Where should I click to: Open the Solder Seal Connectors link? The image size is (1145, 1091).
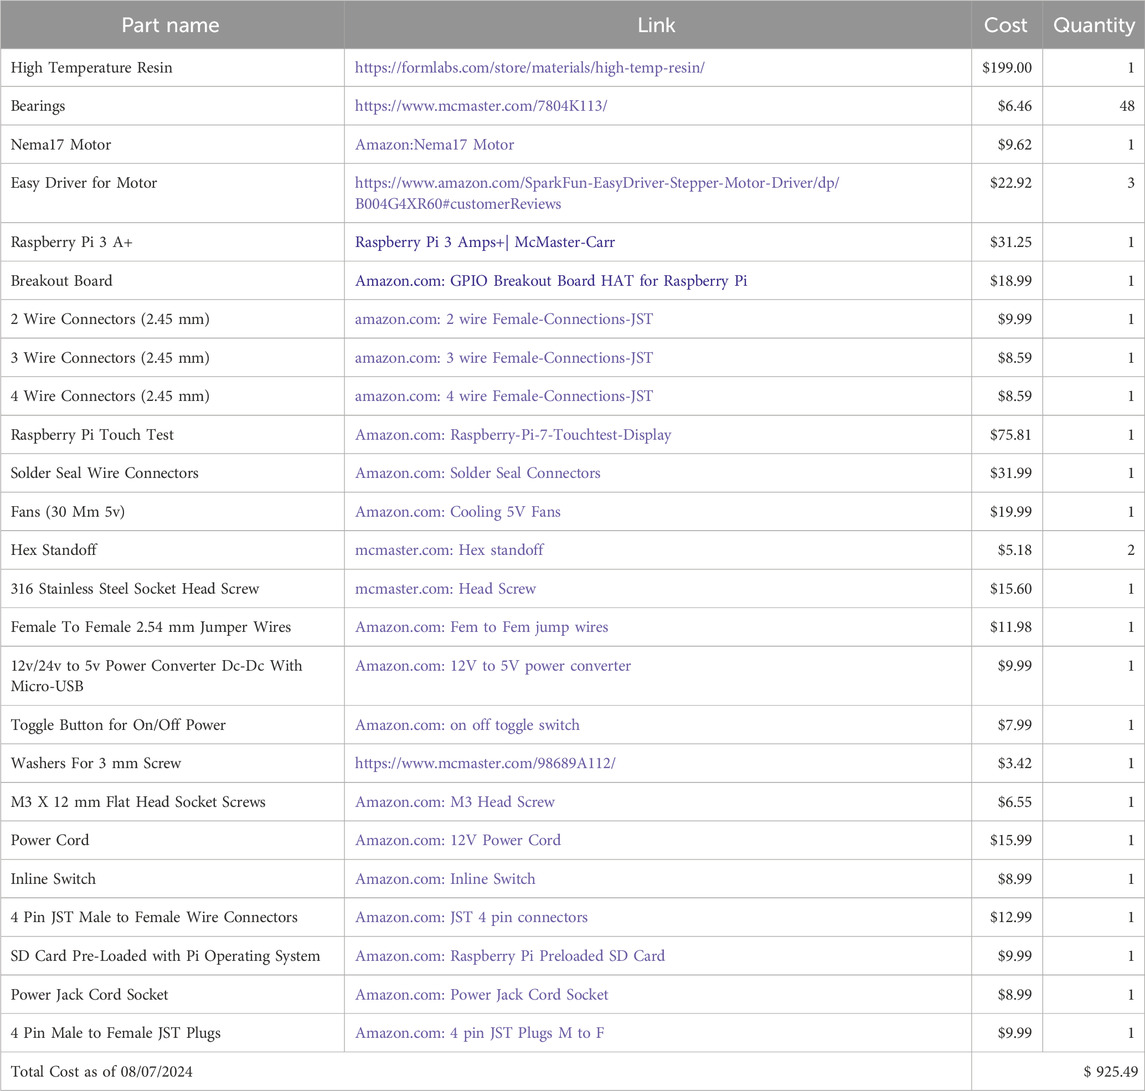click(478, 473)
